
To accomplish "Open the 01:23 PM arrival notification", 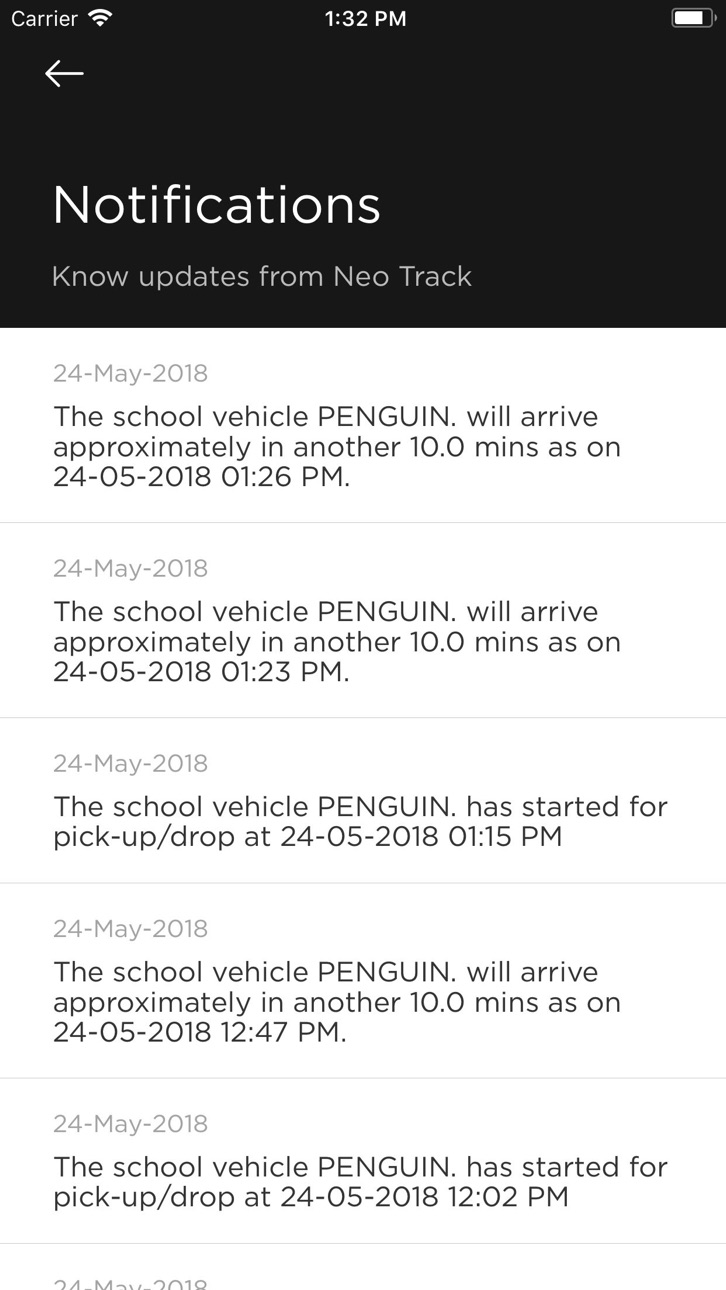I will pyautogui.click(x=363, y=620).
